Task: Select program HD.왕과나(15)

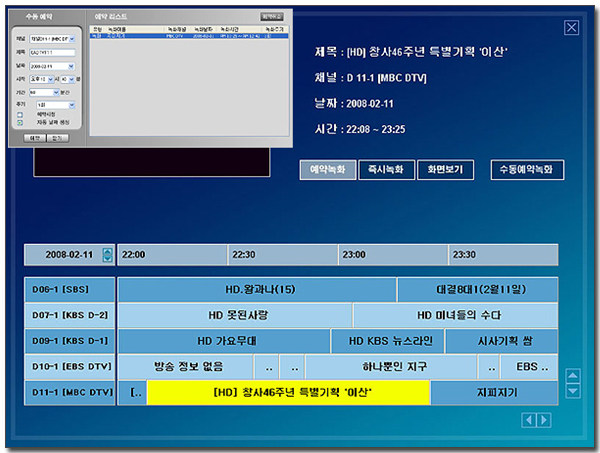Action: pyautogui.click(x=257, y=290)
